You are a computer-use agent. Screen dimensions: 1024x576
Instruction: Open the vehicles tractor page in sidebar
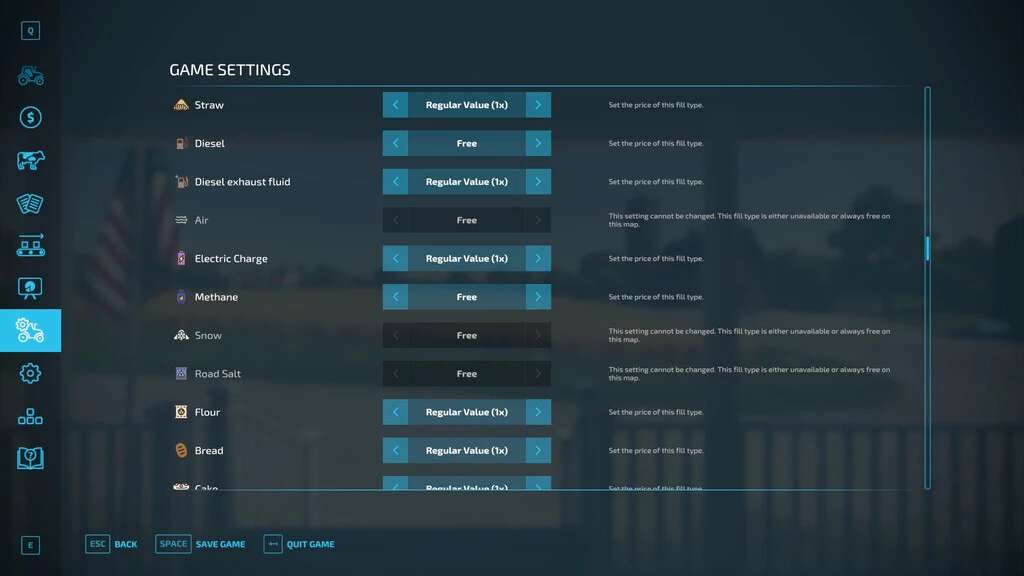pyautogui.click(x=30, y=75)
